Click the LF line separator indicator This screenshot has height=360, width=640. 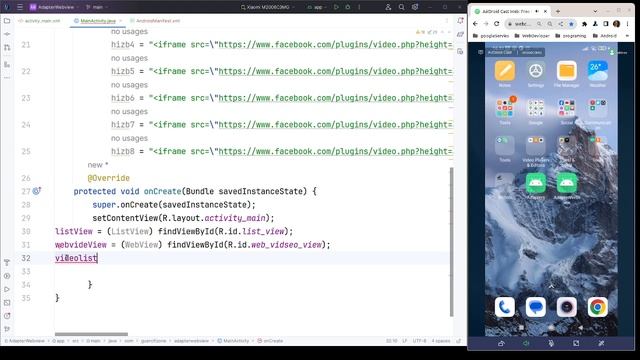coord(404,341)
